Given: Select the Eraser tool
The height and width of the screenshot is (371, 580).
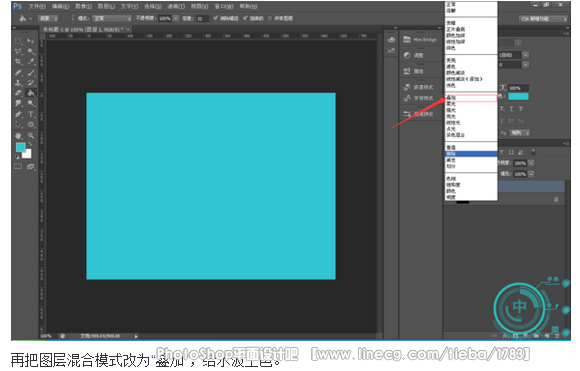Looking at the screenshot, I should coord(18,93).
